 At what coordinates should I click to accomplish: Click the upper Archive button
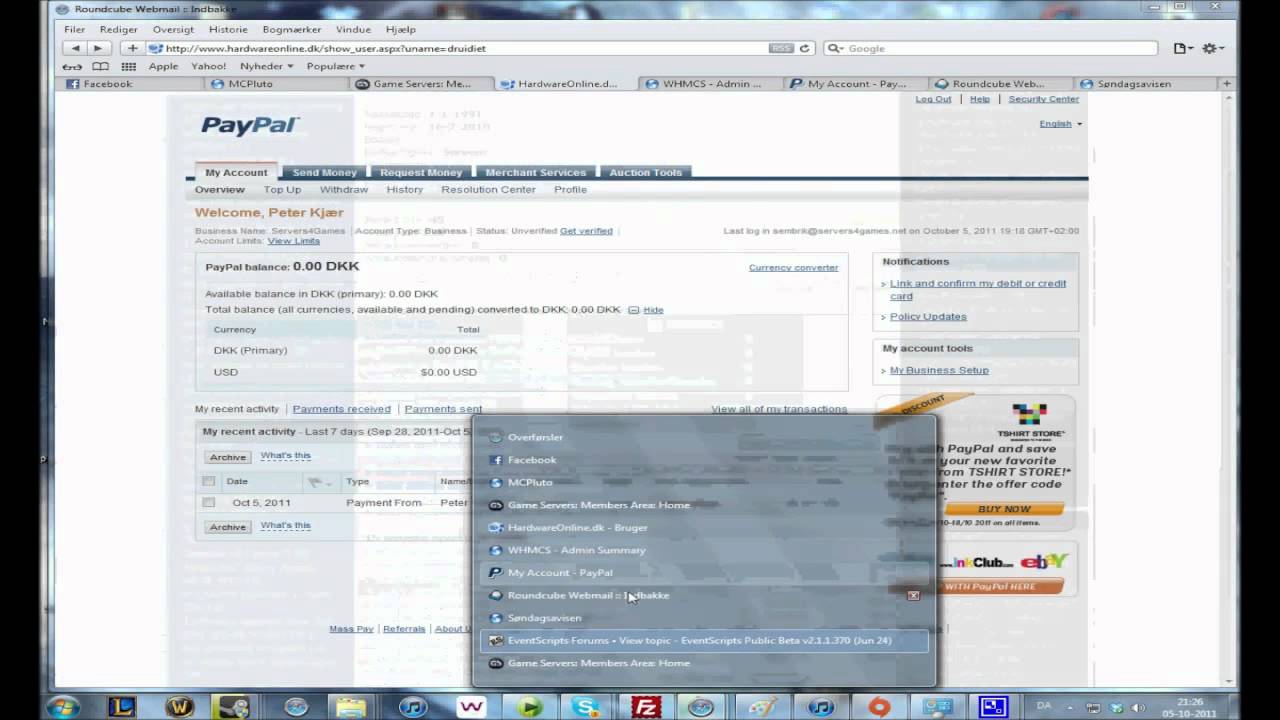coord(227,456)
